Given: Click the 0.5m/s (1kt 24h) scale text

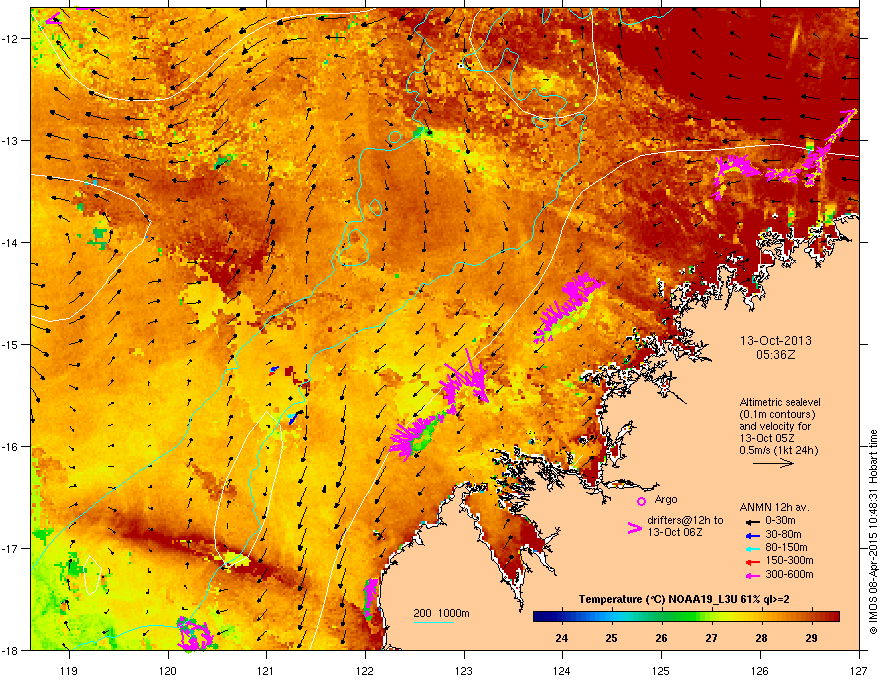Looking at the screenshot, I should pos(778,450).
